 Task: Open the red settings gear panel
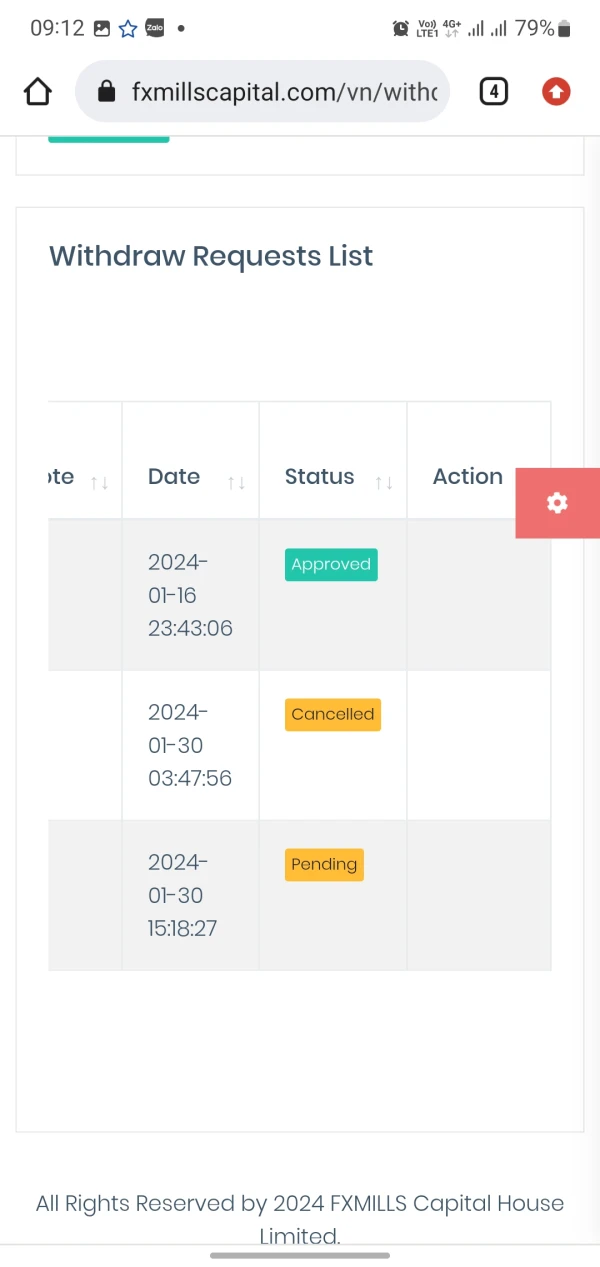click(x=557, y=503)
